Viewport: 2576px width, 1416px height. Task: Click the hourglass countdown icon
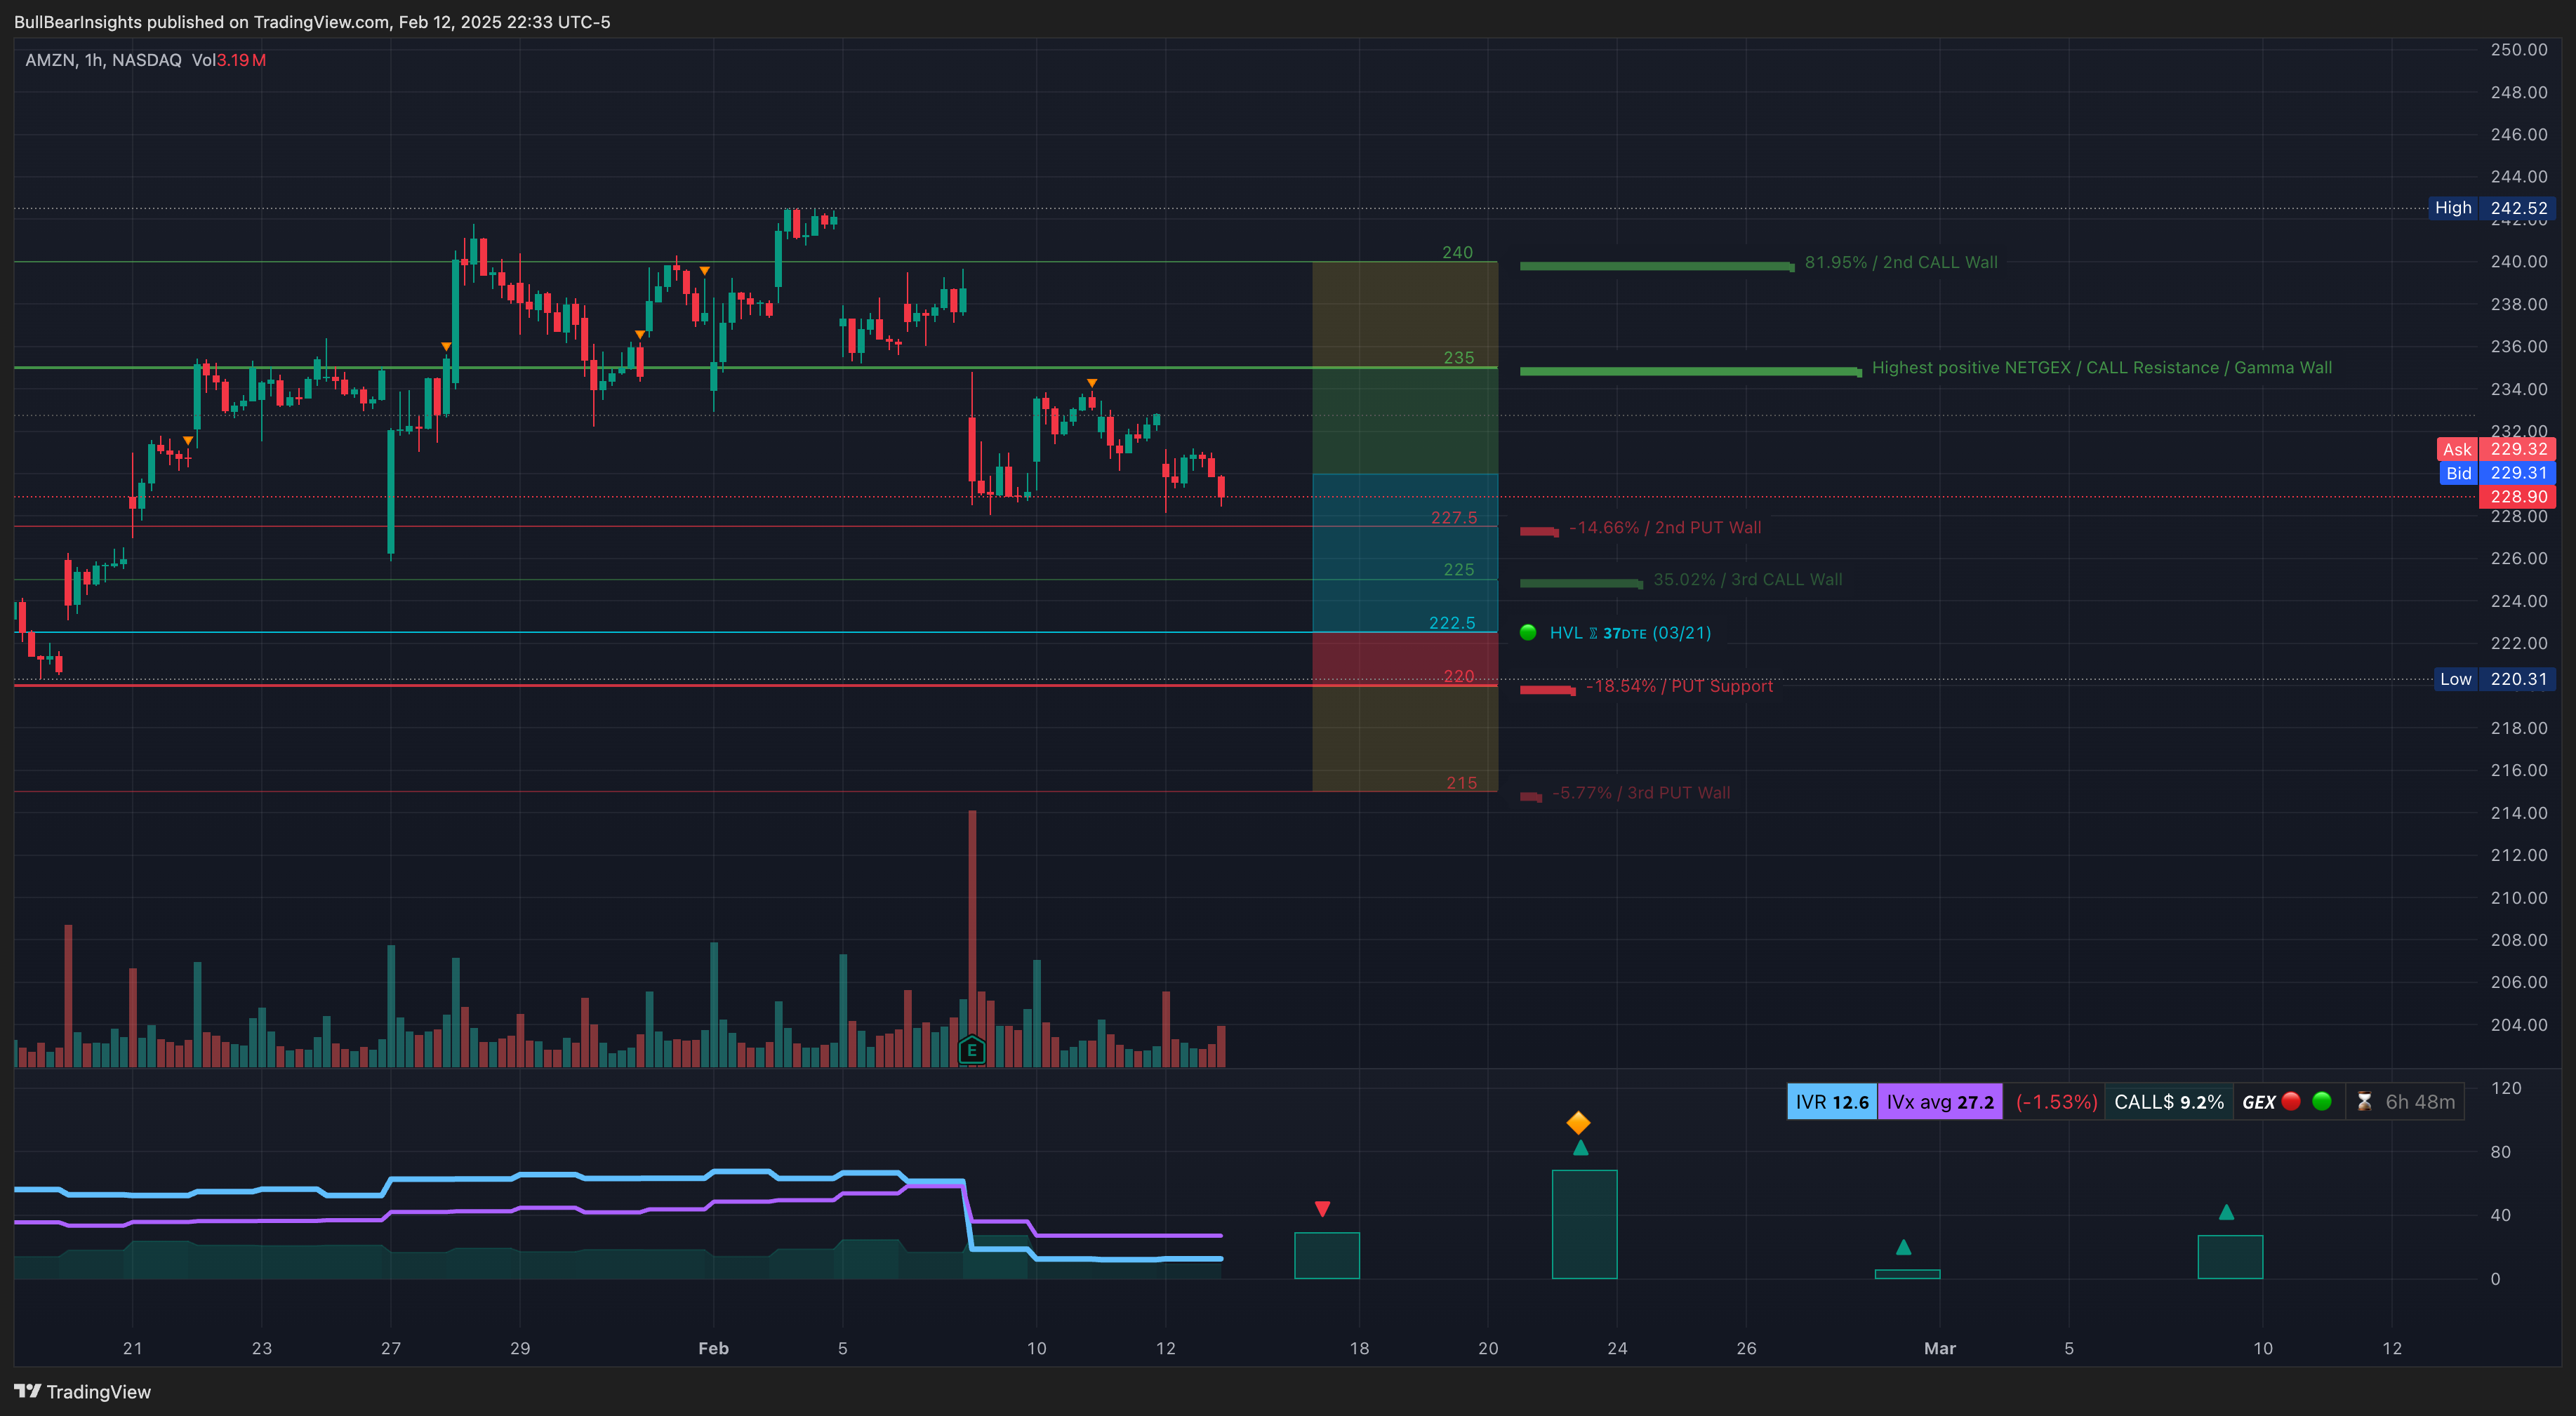click(2364, 1102)
